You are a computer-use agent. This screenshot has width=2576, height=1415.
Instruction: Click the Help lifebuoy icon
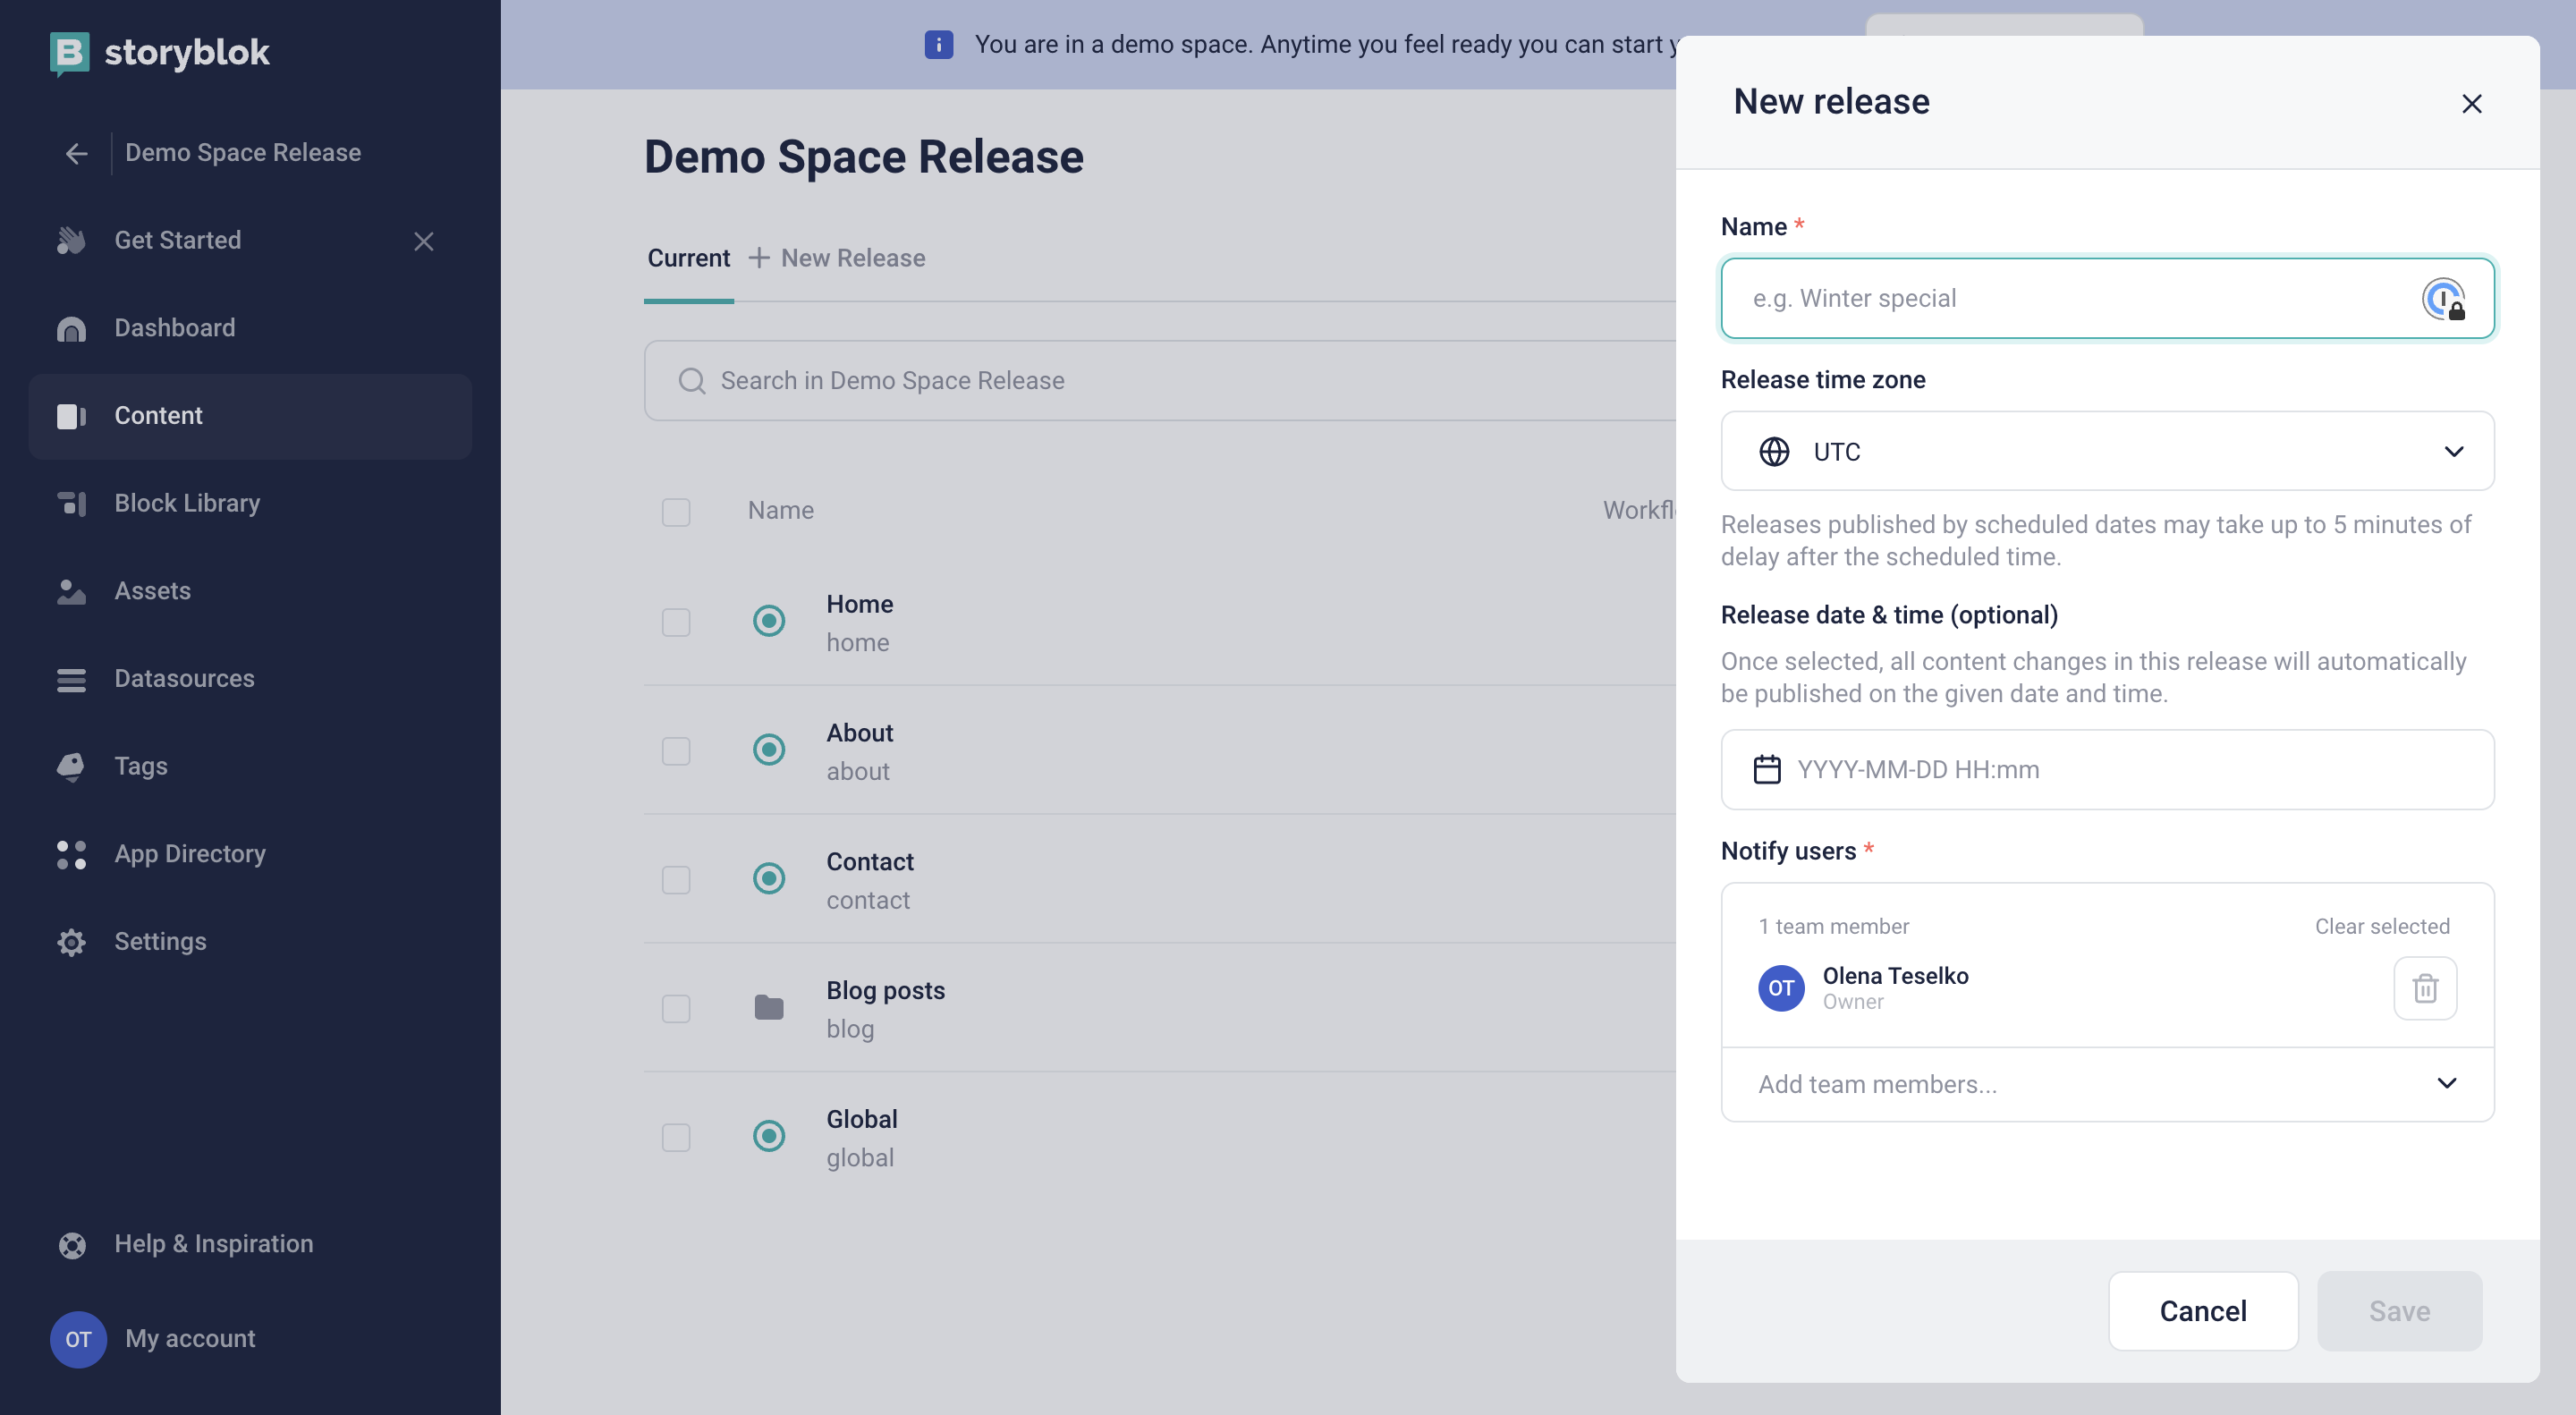(x=71, y=1245)
